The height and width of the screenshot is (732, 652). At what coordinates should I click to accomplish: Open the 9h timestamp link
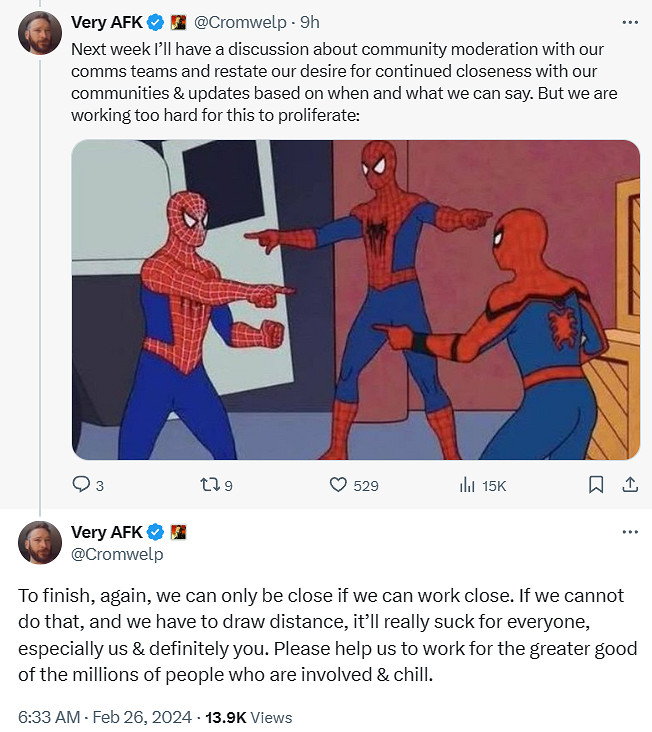point(311,21)
